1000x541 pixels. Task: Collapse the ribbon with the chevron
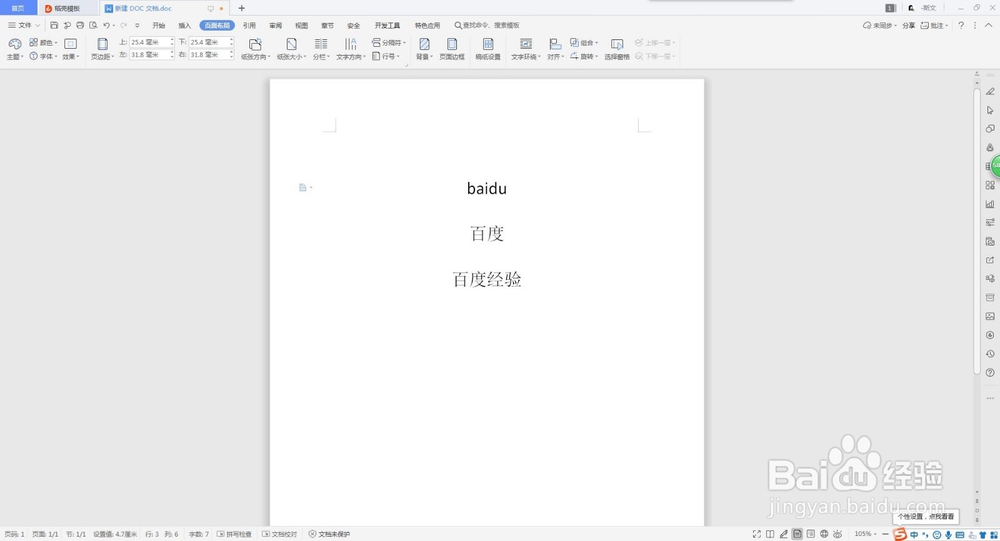[989, 26]
